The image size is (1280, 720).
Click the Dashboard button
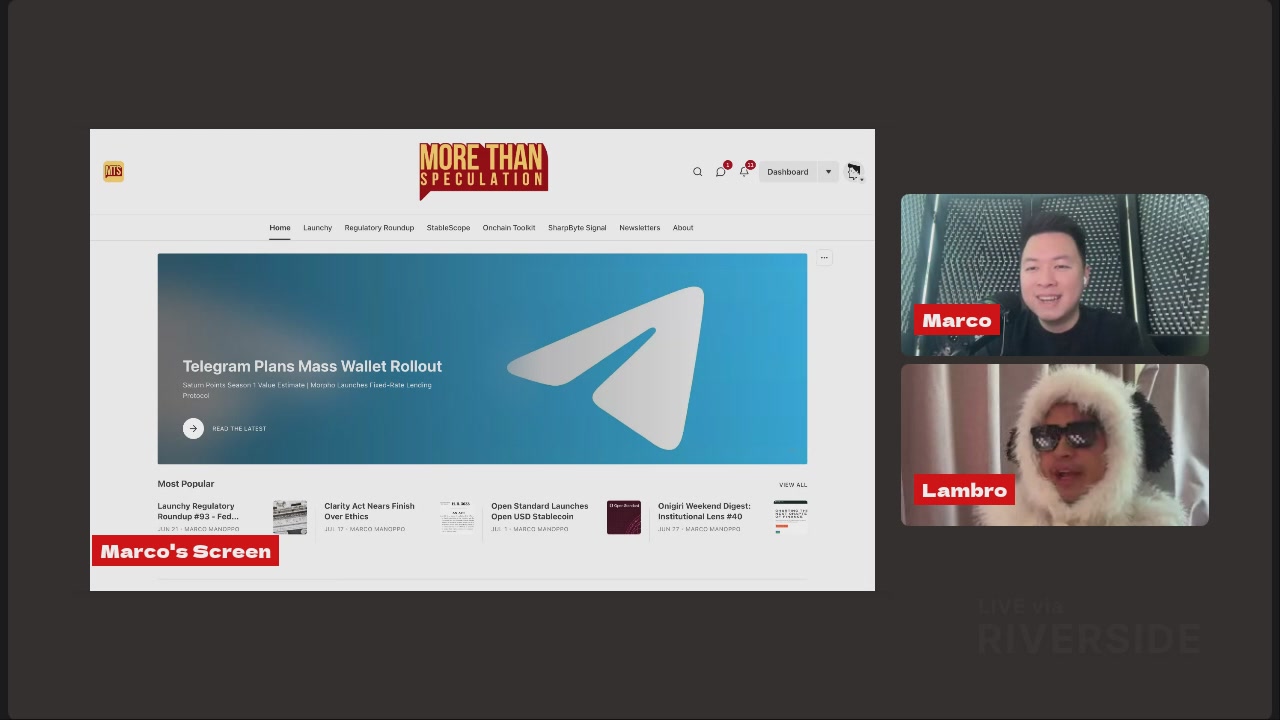coord(788,172)
